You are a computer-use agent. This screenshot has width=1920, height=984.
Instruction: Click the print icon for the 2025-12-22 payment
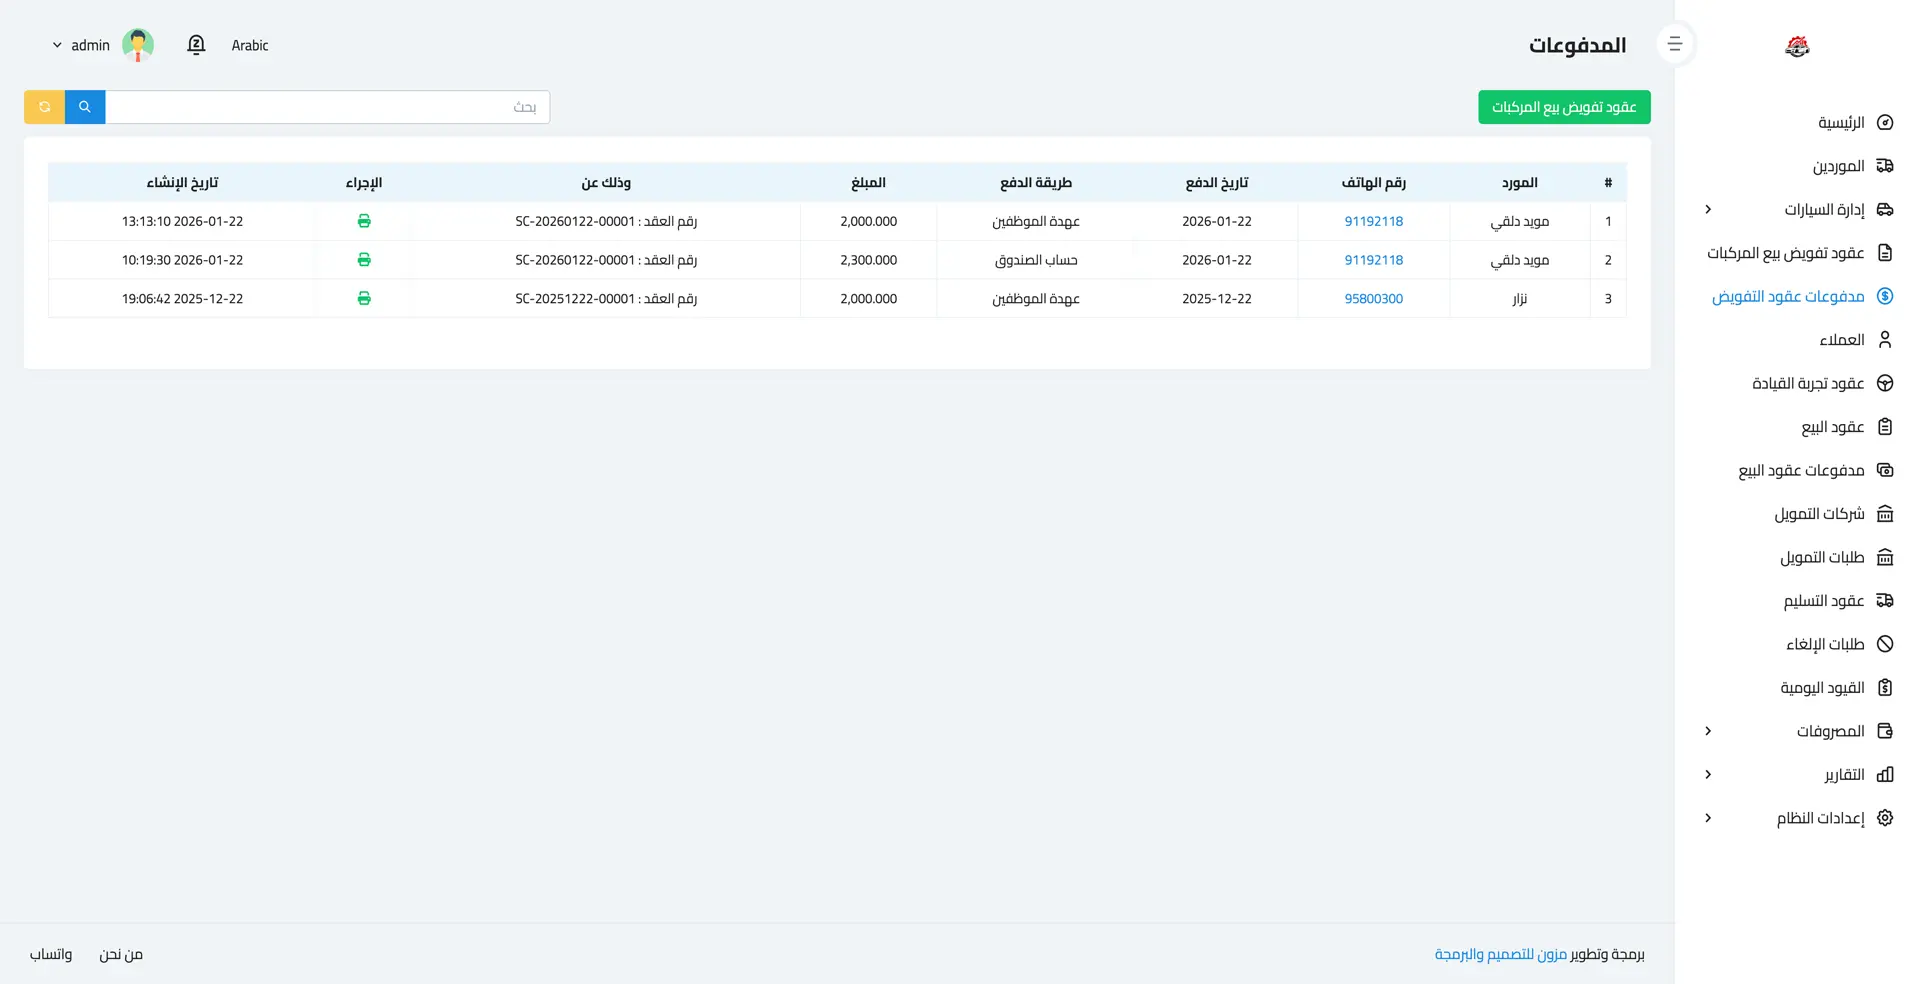tap(364, 298)
